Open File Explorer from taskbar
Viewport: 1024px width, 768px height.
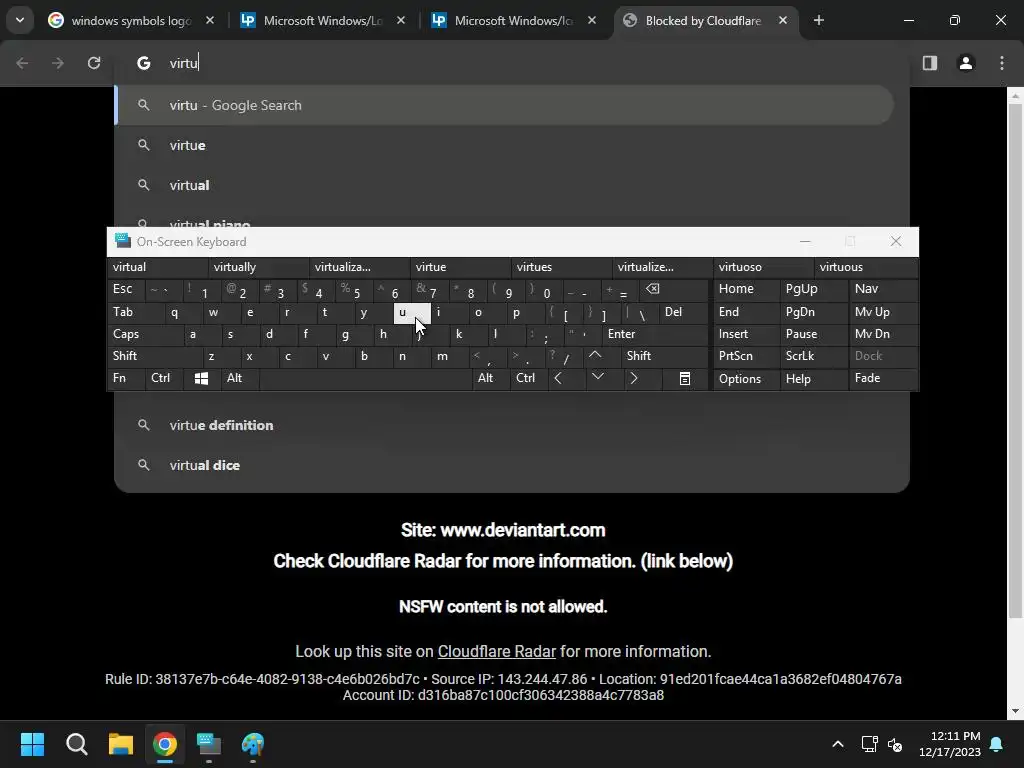[x=121, y=744]
